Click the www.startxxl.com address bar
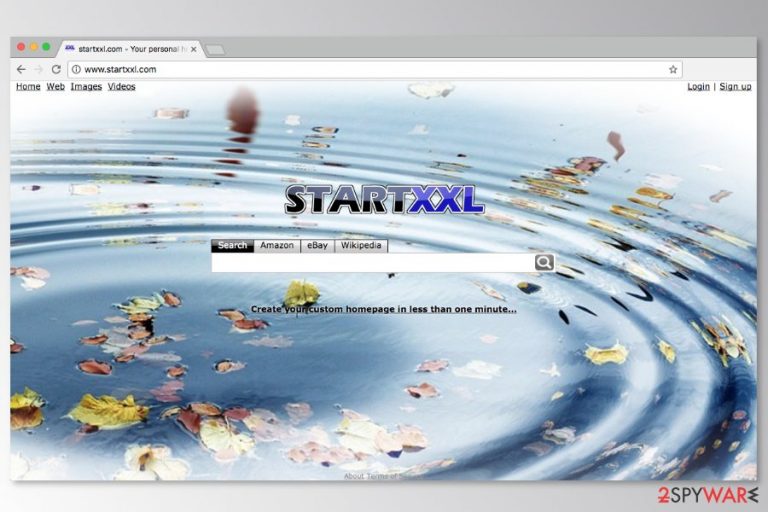The image size is (768, 512). click(x=375, y=70)
